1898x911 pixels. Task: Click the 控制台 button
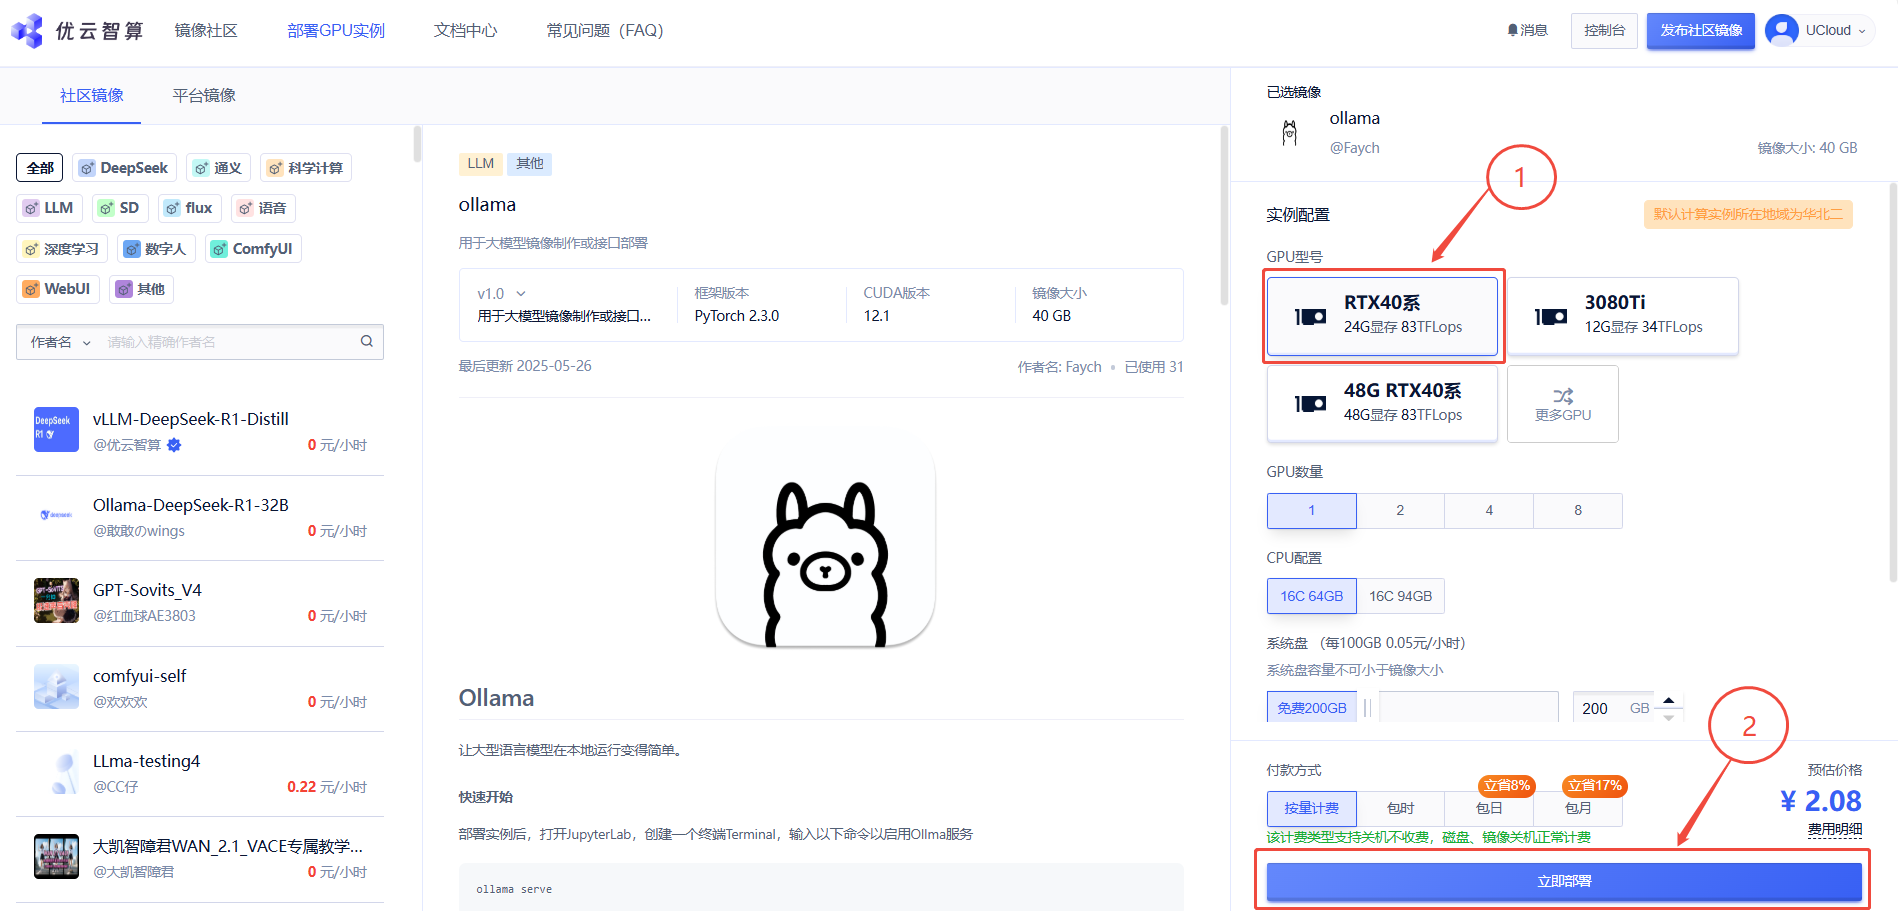1604,30
